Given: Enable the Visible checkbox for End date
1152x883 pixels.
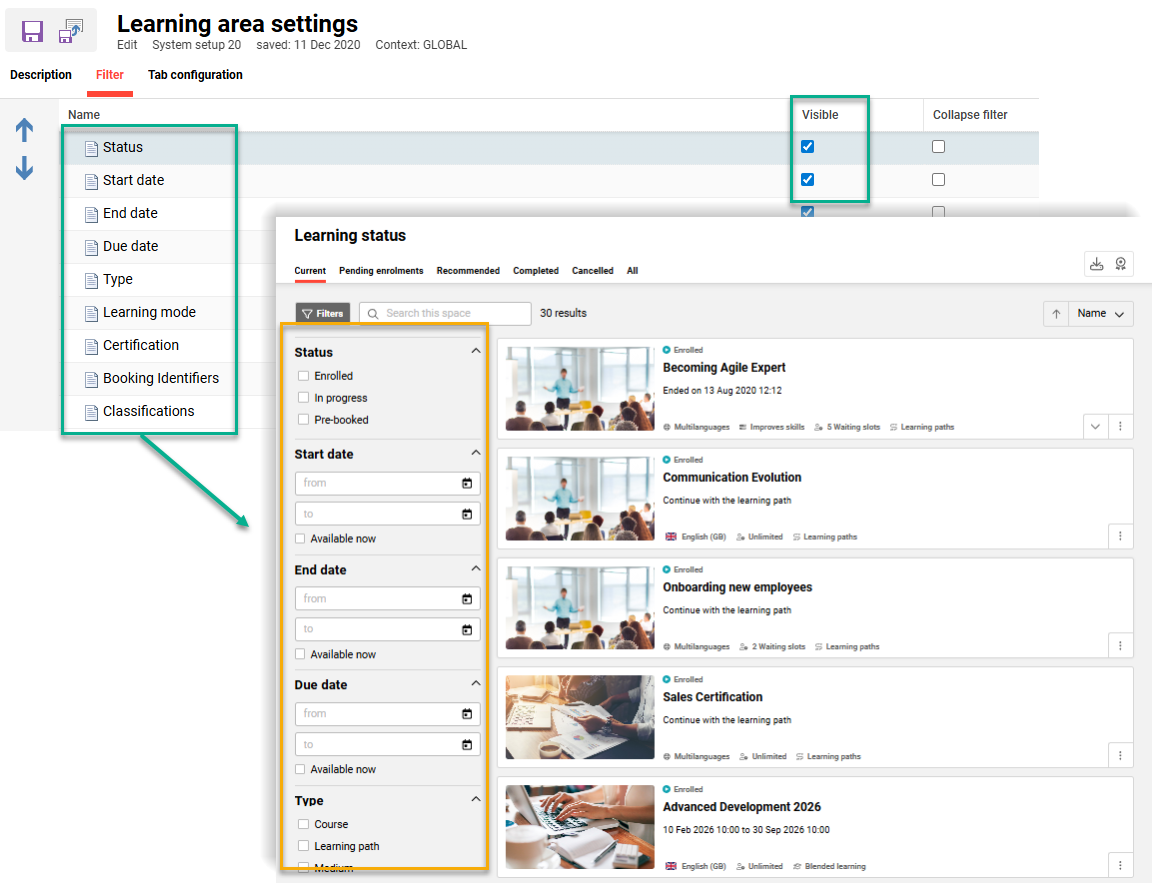Looking at the screenshot, I should 807,212.
